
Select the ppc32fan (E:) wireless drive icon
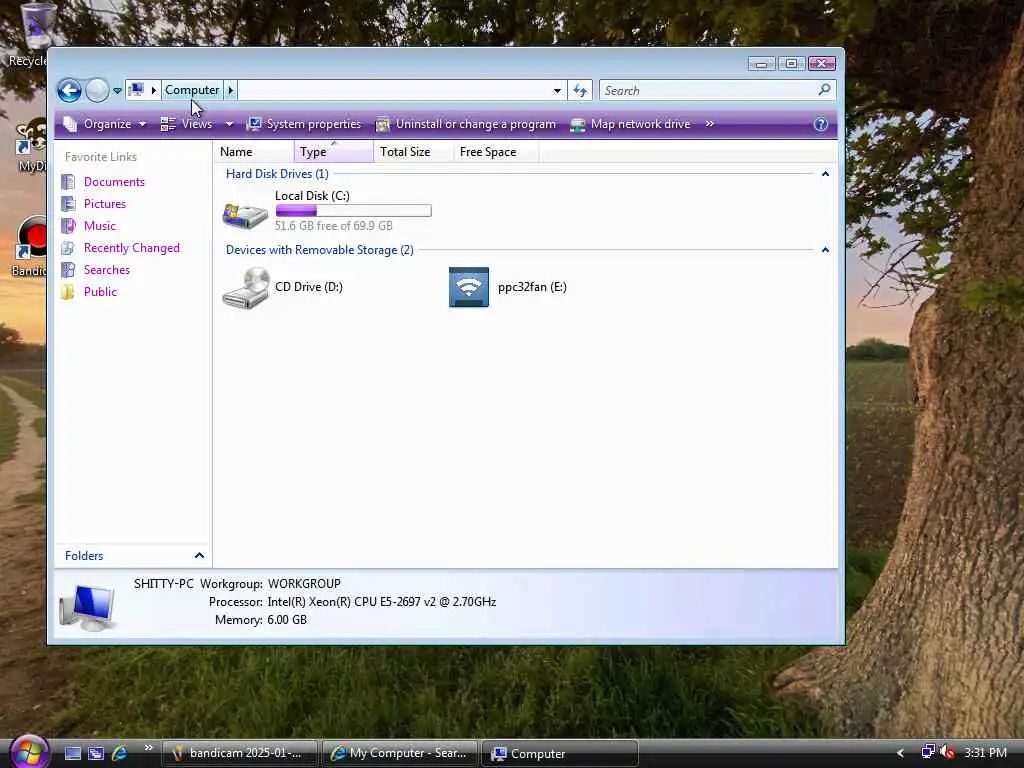[468, 287]
